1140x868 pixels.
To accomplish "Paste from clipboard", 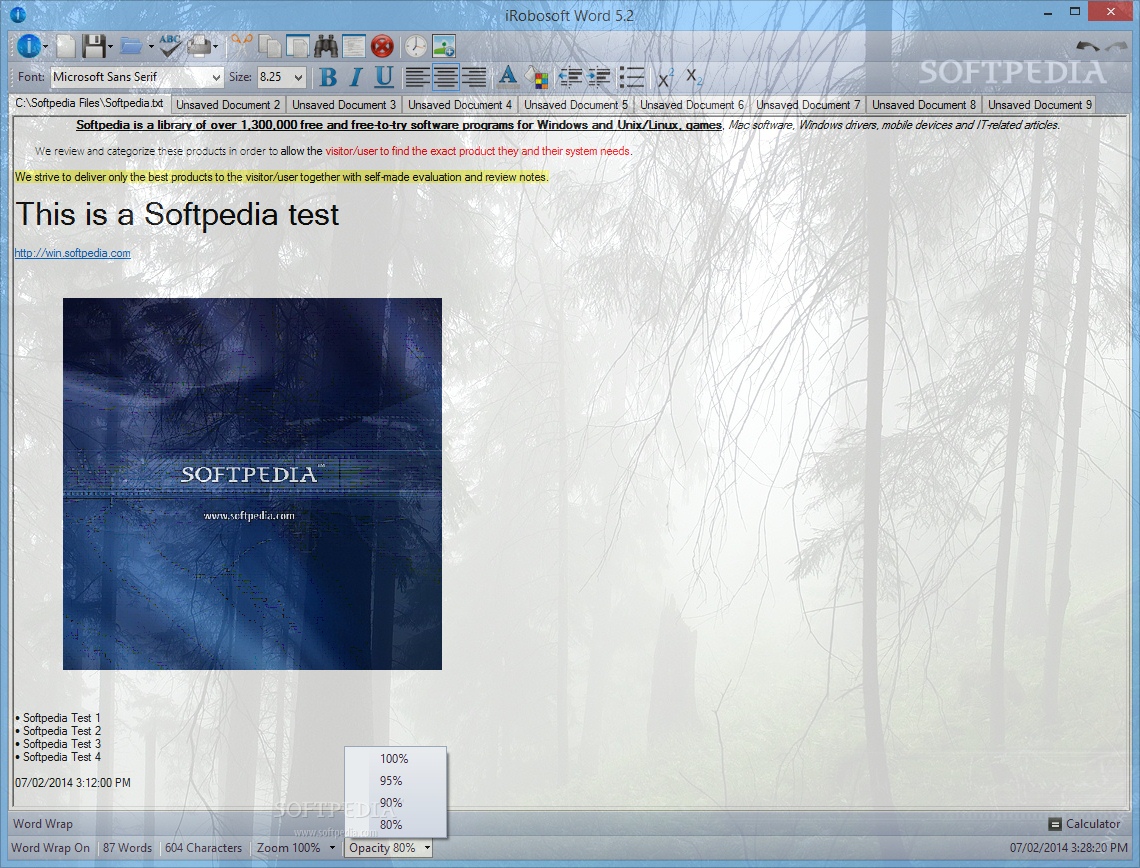I will [x=297, y=47].
